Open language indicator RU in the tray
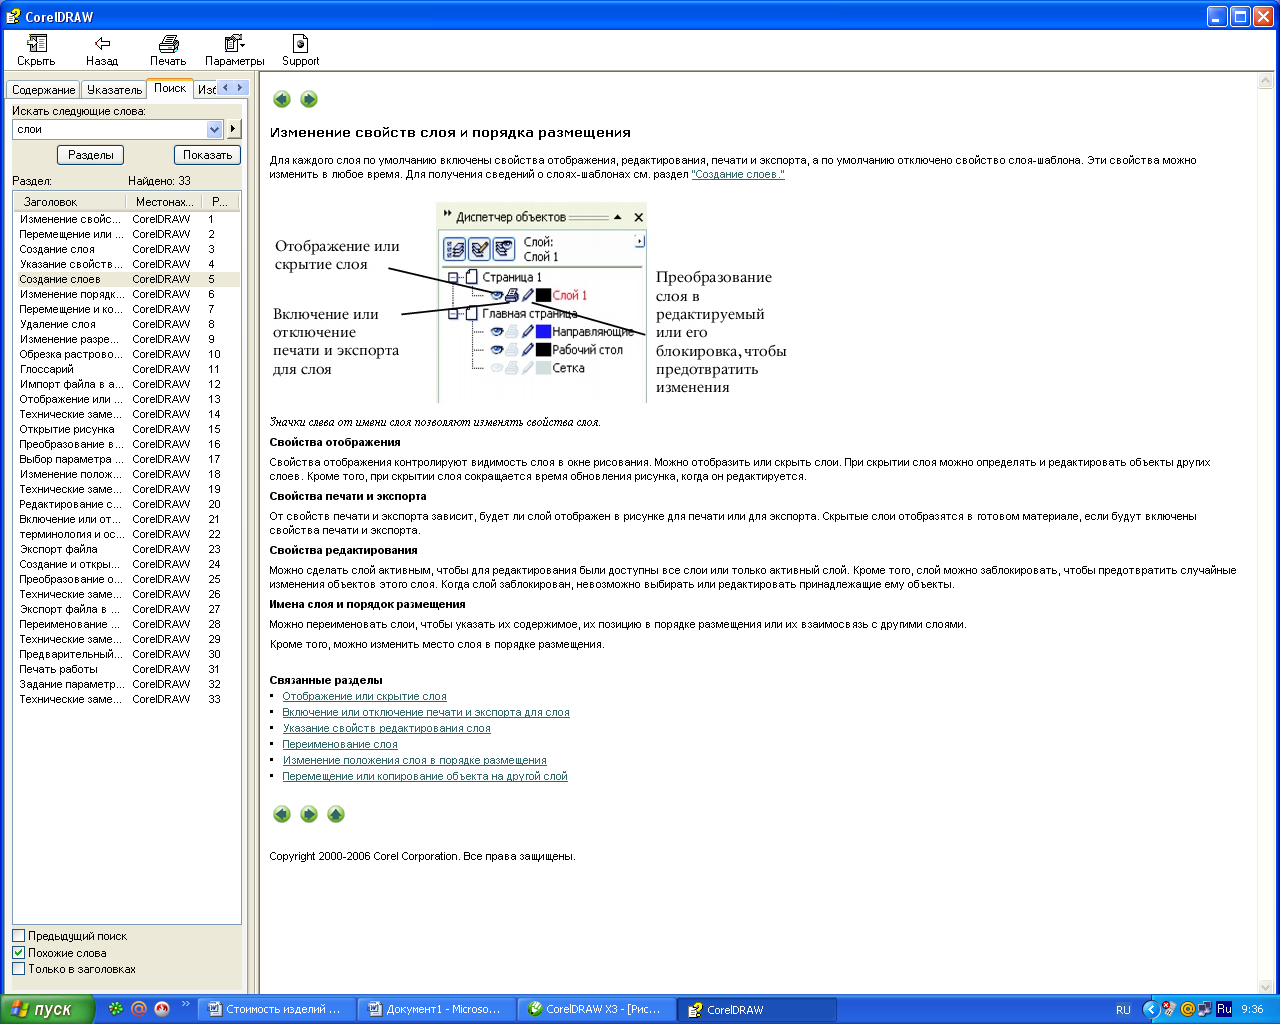This screenshot has height=1024, width=1280. 1123,1010
